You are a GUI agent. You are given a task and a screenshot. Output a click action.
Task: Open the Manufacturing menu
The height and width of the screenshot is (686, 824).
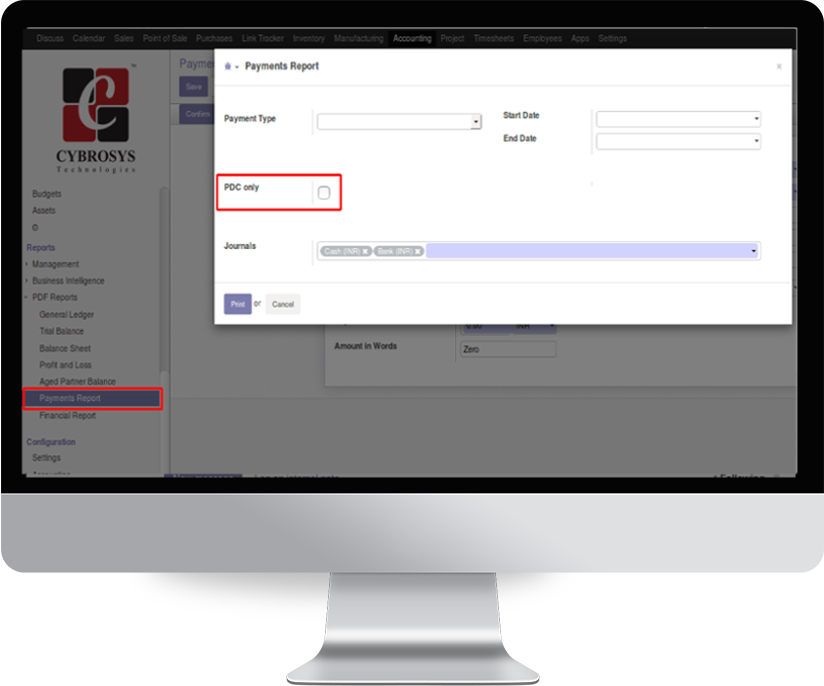click(359, 38)
